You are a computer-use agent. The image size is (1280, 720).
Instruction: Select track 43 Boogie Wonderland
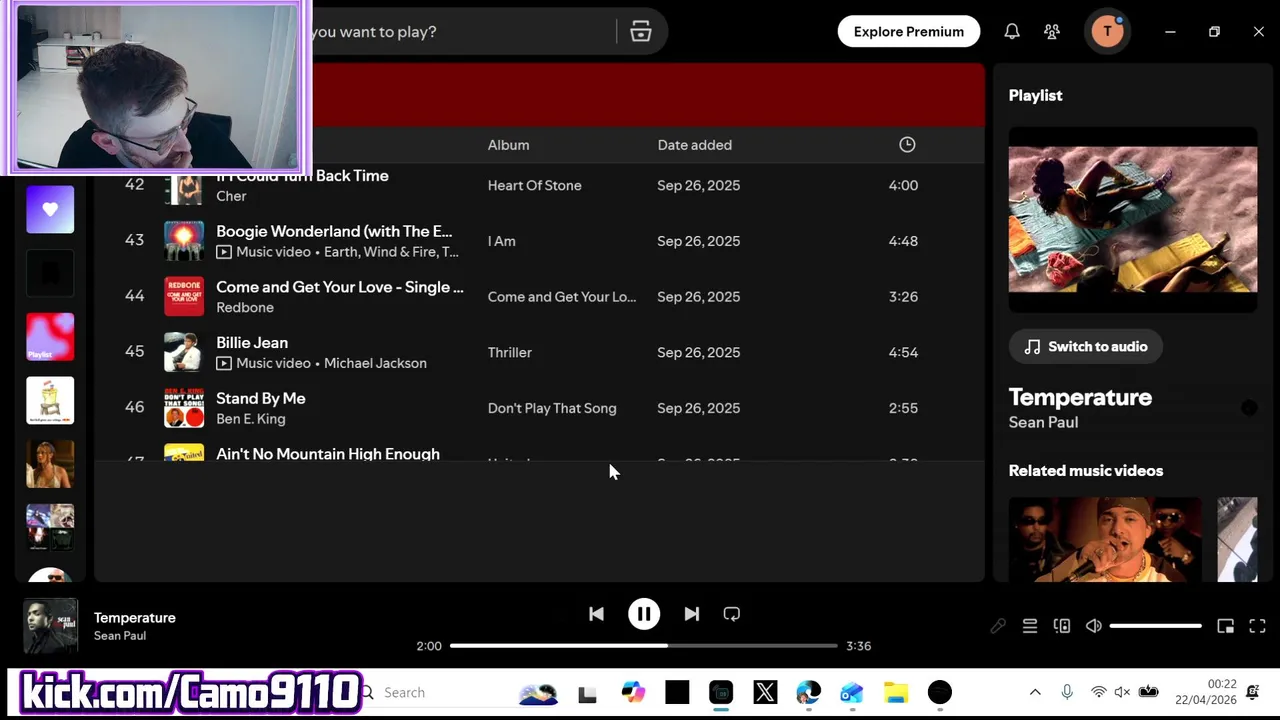coord(540,241)
